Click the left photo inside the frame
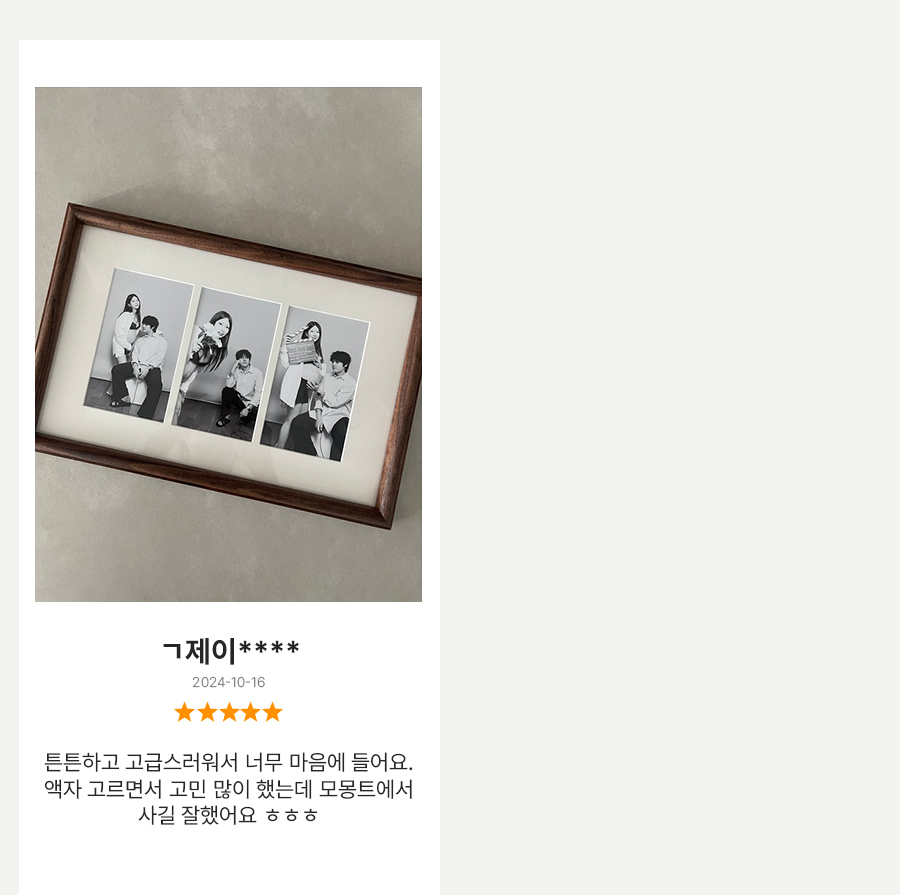 (138, 345)
